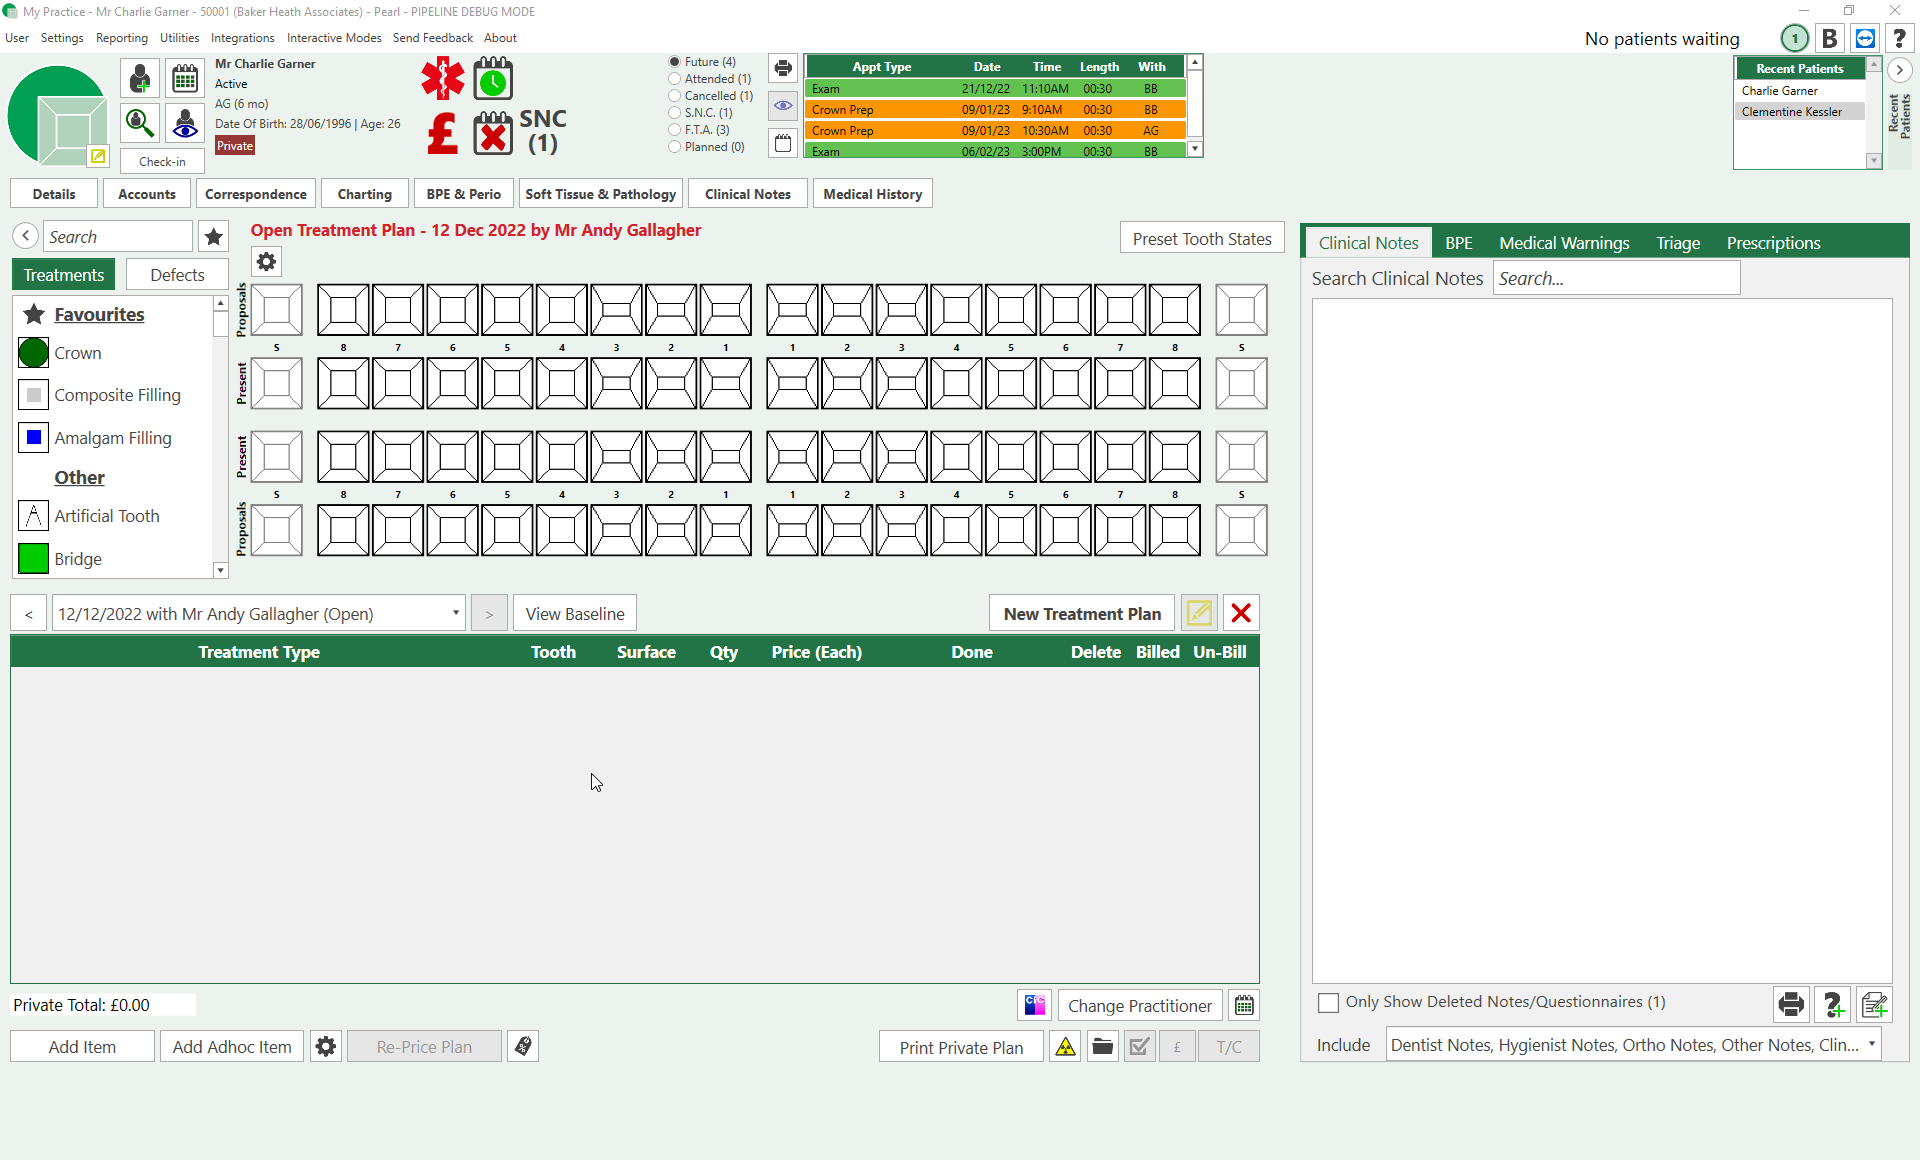Expand the Recent Patients side panel arrow

point(1899,70)
